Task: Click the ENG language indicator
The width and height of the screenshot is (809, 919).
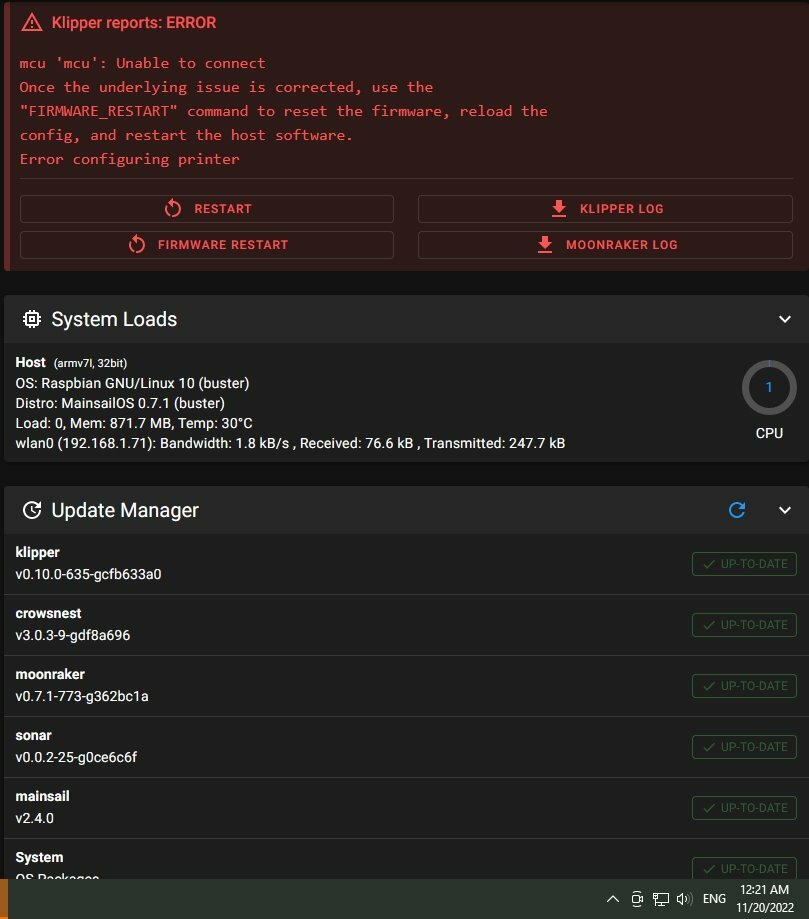Action: [x=714, y=898]
